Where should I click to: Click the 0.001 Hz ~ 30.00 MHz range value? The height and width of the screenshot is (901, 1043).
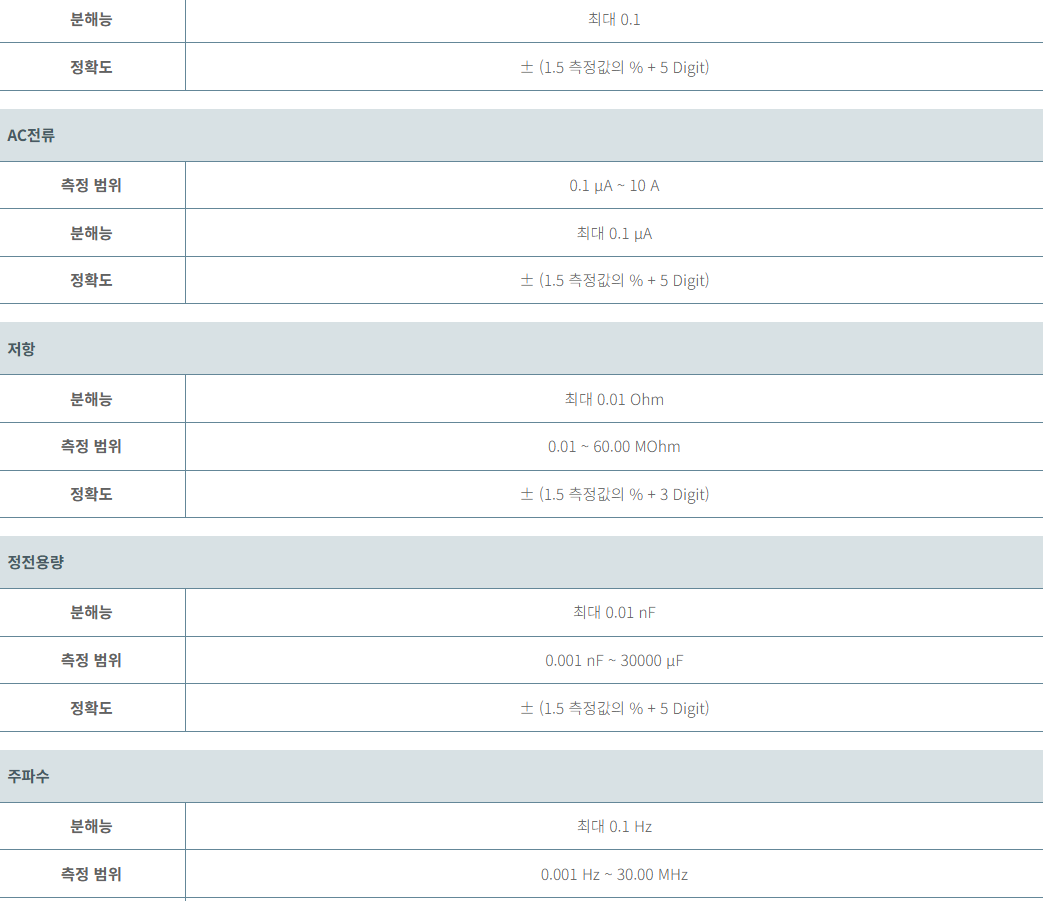point(614,874)
